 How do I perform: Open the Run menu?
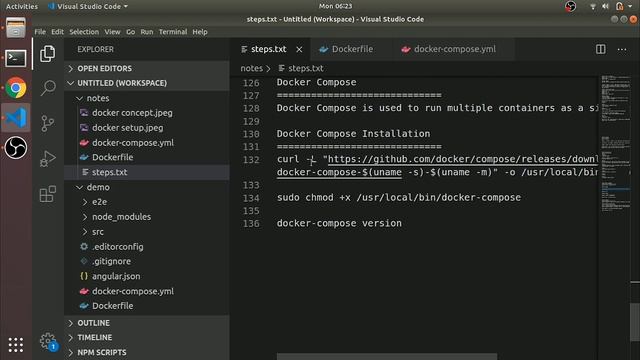pos(147,32)
